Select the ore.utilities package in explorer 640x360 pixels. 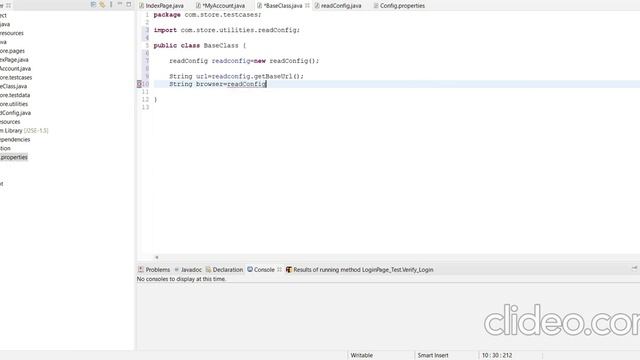point(14,104)
